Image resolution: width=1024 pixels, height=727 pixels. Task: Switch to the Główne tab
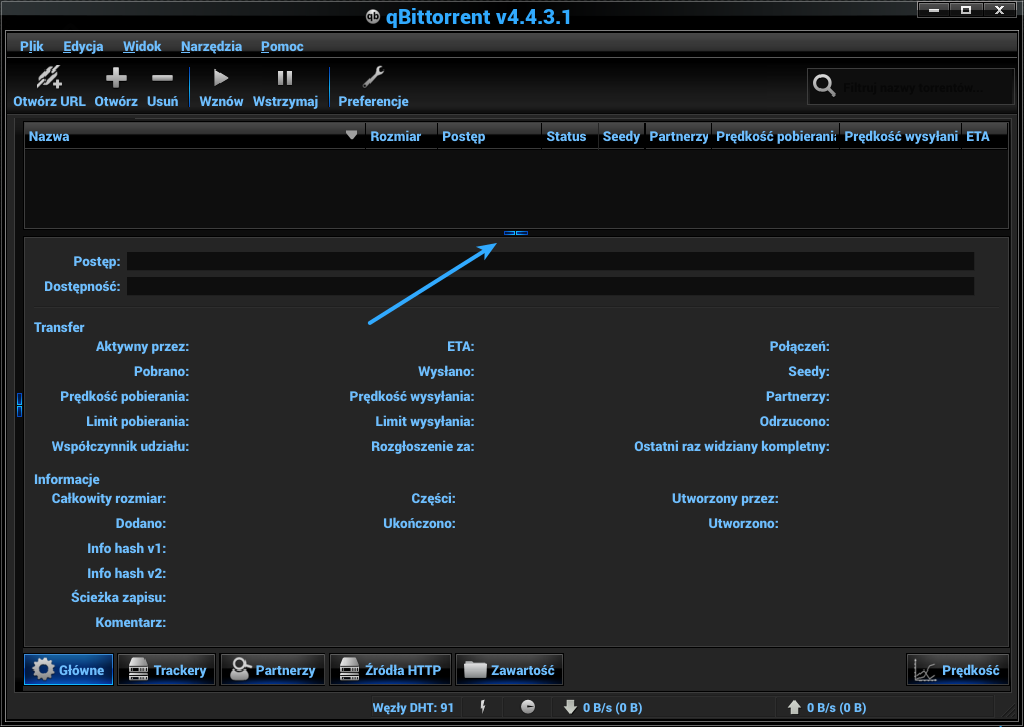coord(69,670)
